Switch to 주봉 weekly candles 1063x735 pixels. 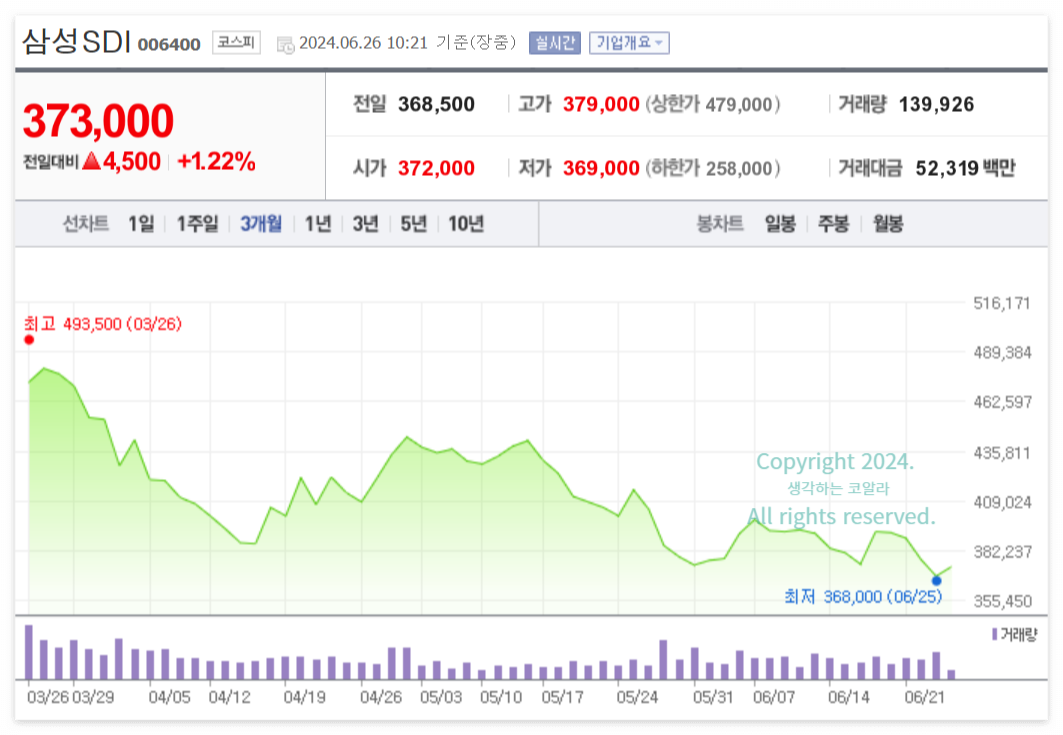(x=835, y=224)
